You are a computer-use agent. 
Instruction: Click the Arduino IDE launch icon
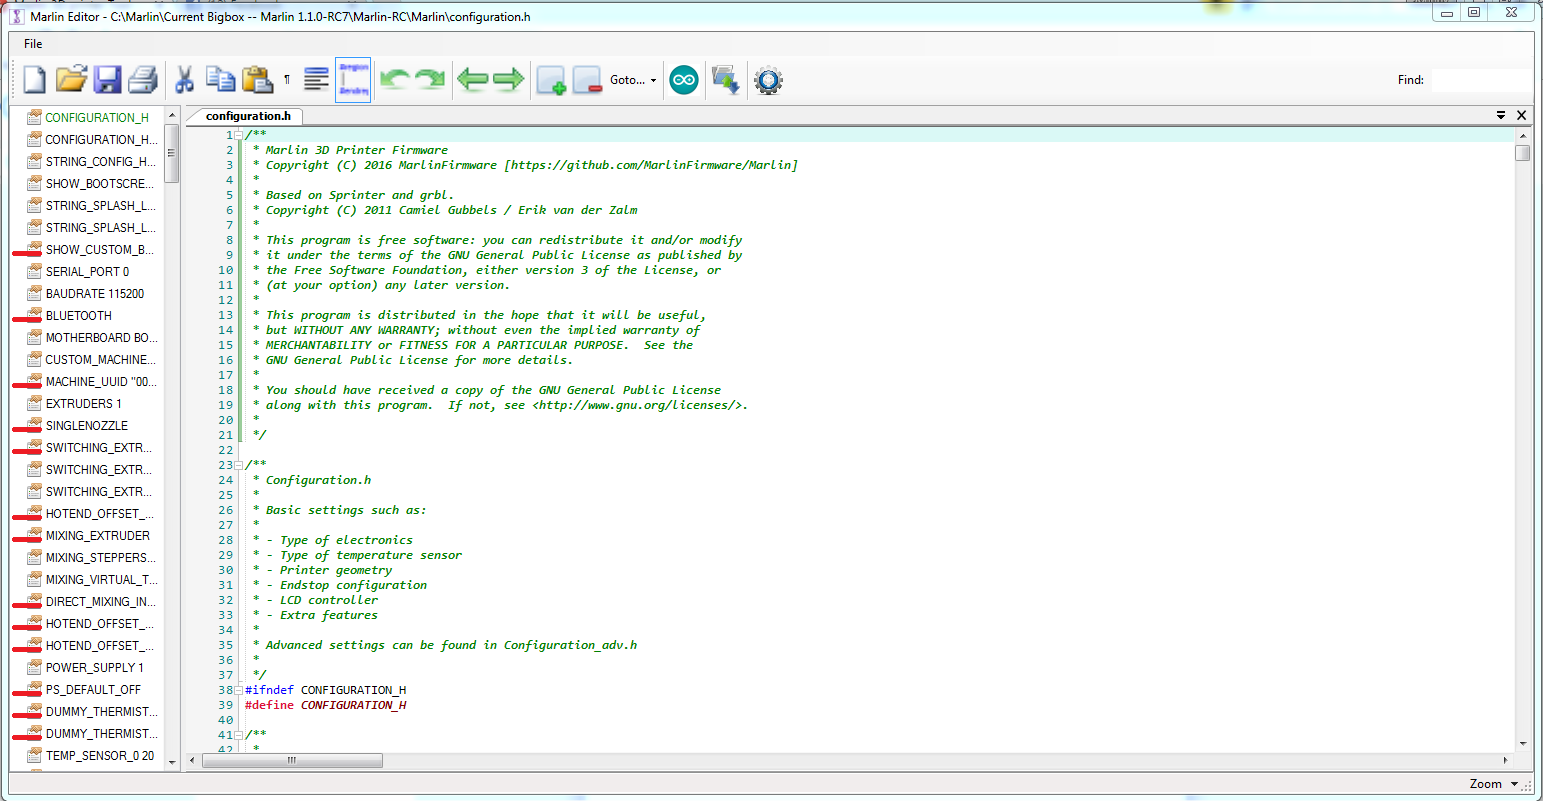[684, 80]
